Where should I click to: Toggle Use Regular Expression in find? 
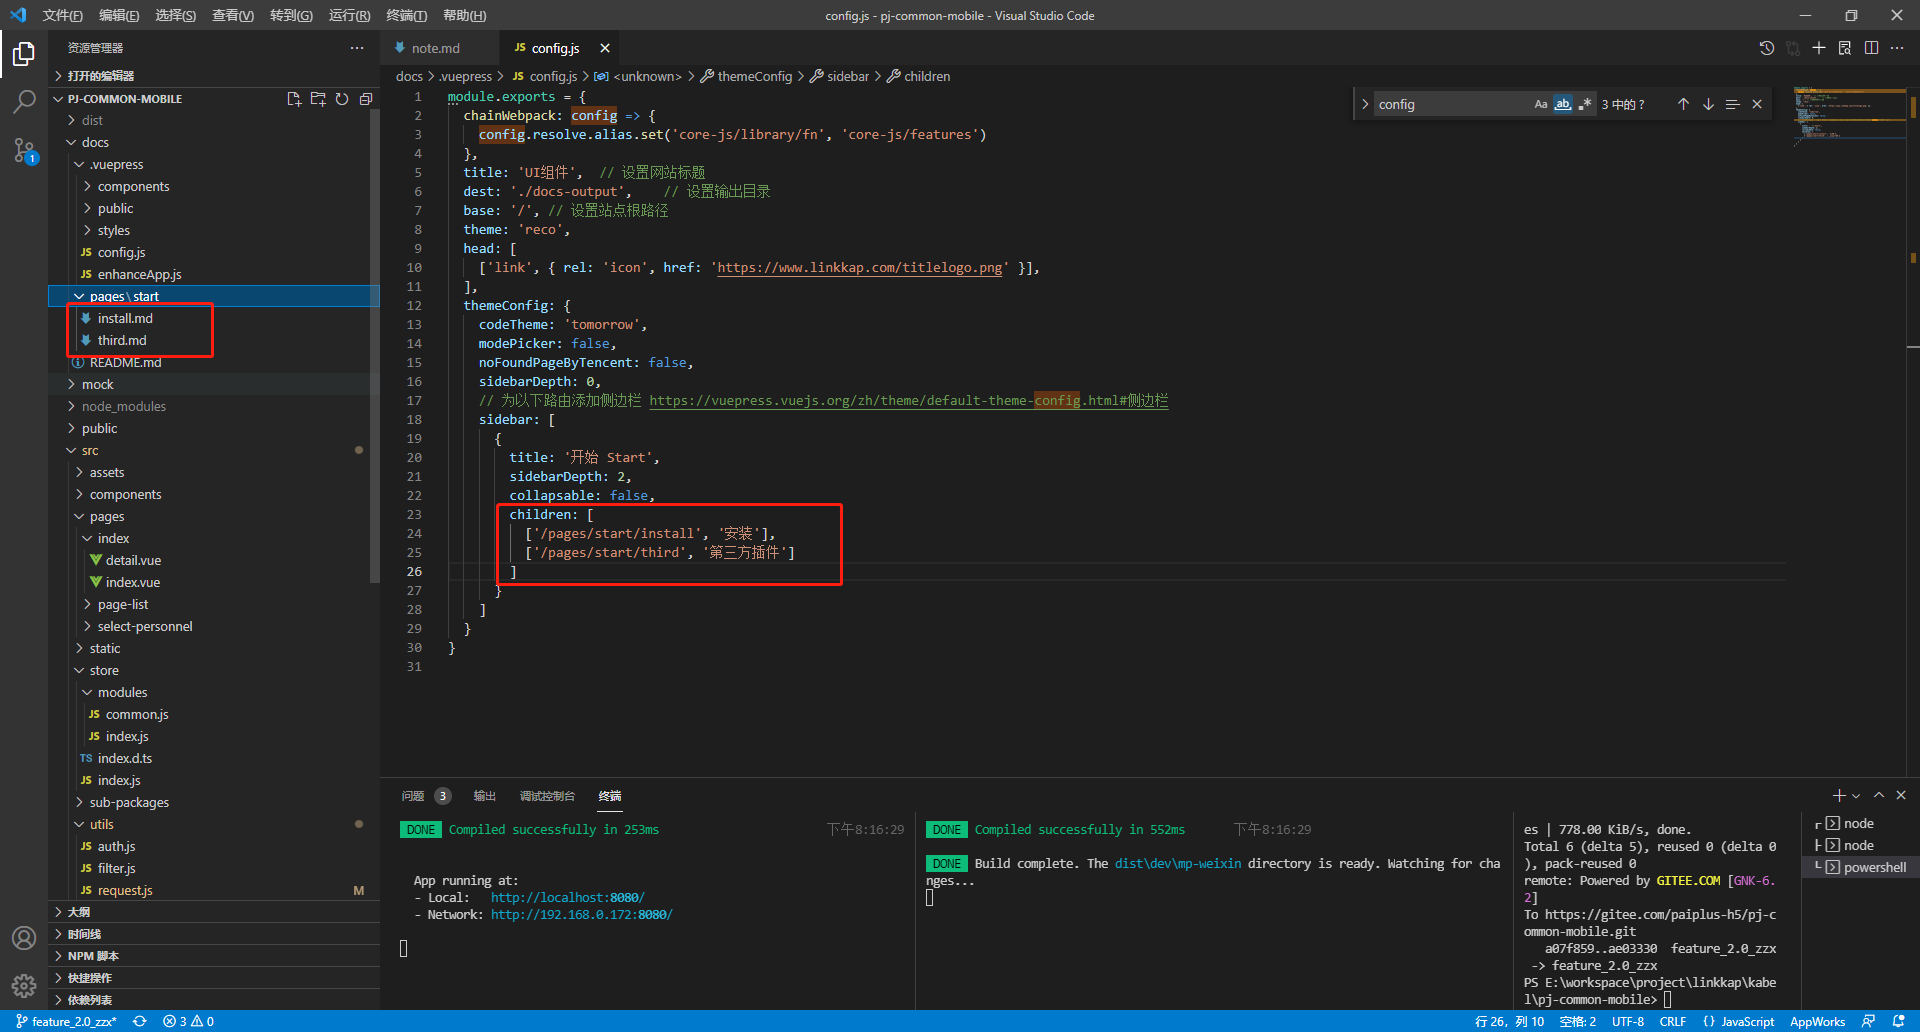click(x=1585, y=104)
